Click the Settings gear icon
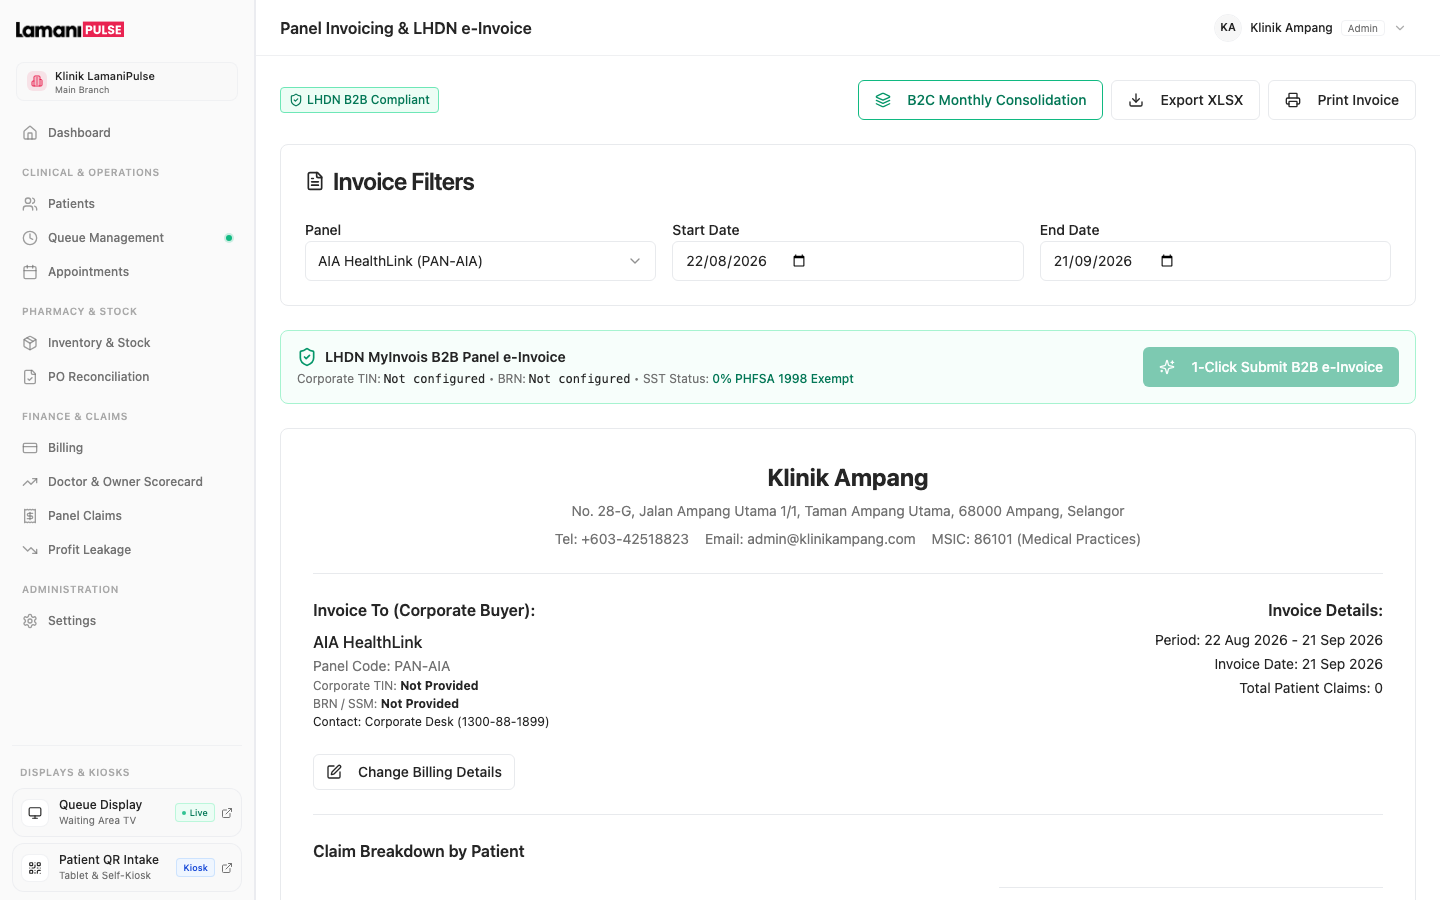The height and width of the screenshot is (900, 1440). pos(30,621)
